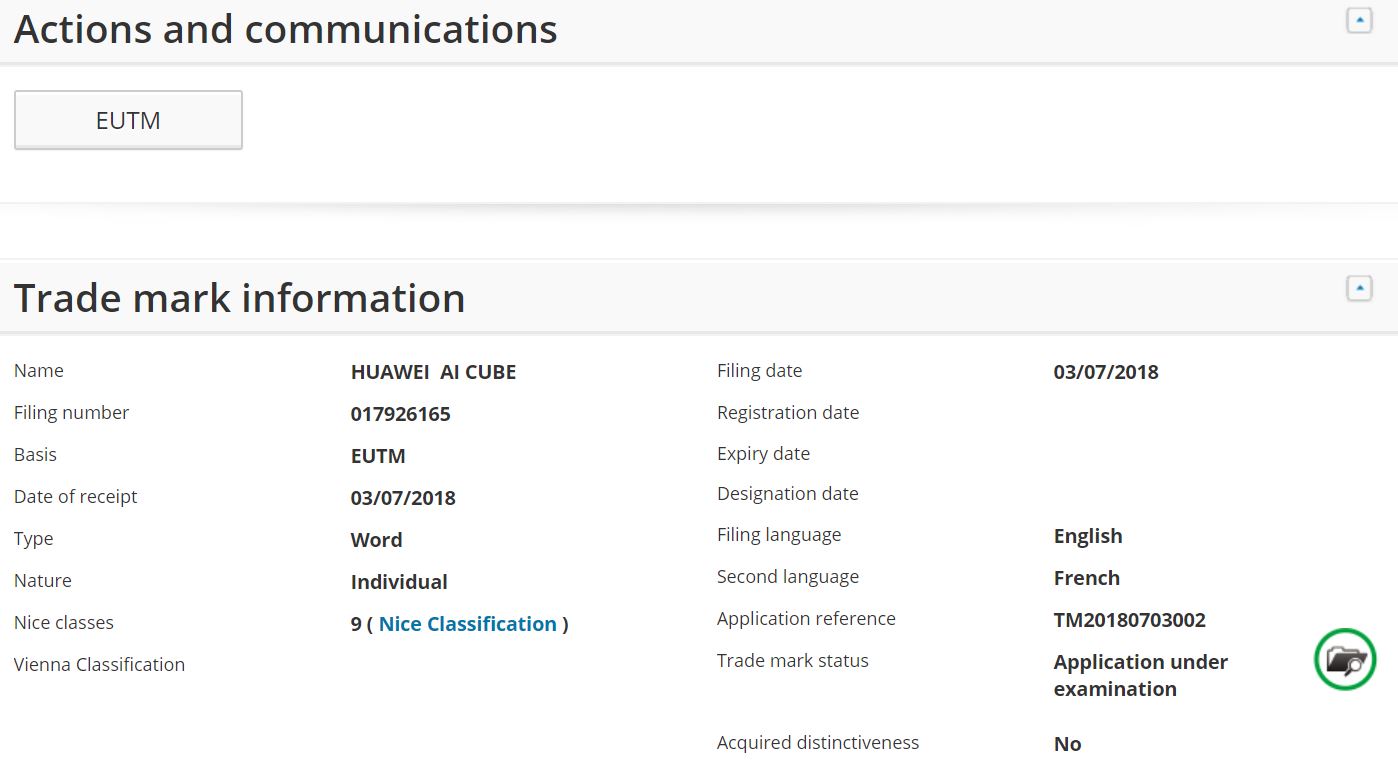Click the green folder search icon

click(1345, 660)
